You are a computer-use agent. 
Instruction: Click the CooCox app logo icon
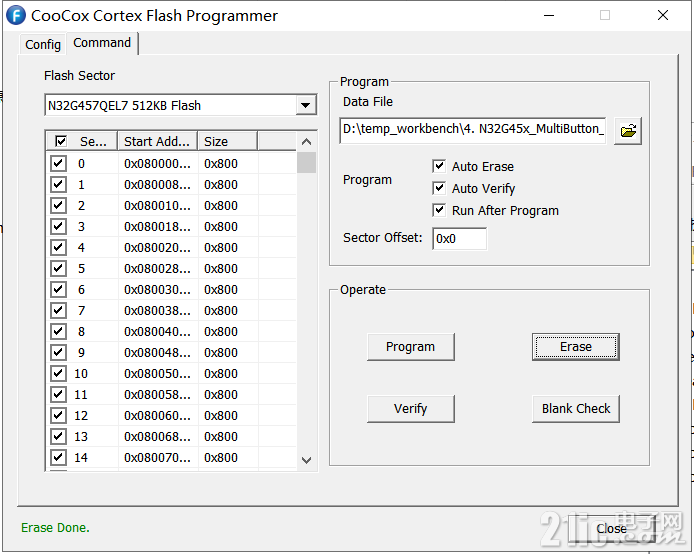15,15
